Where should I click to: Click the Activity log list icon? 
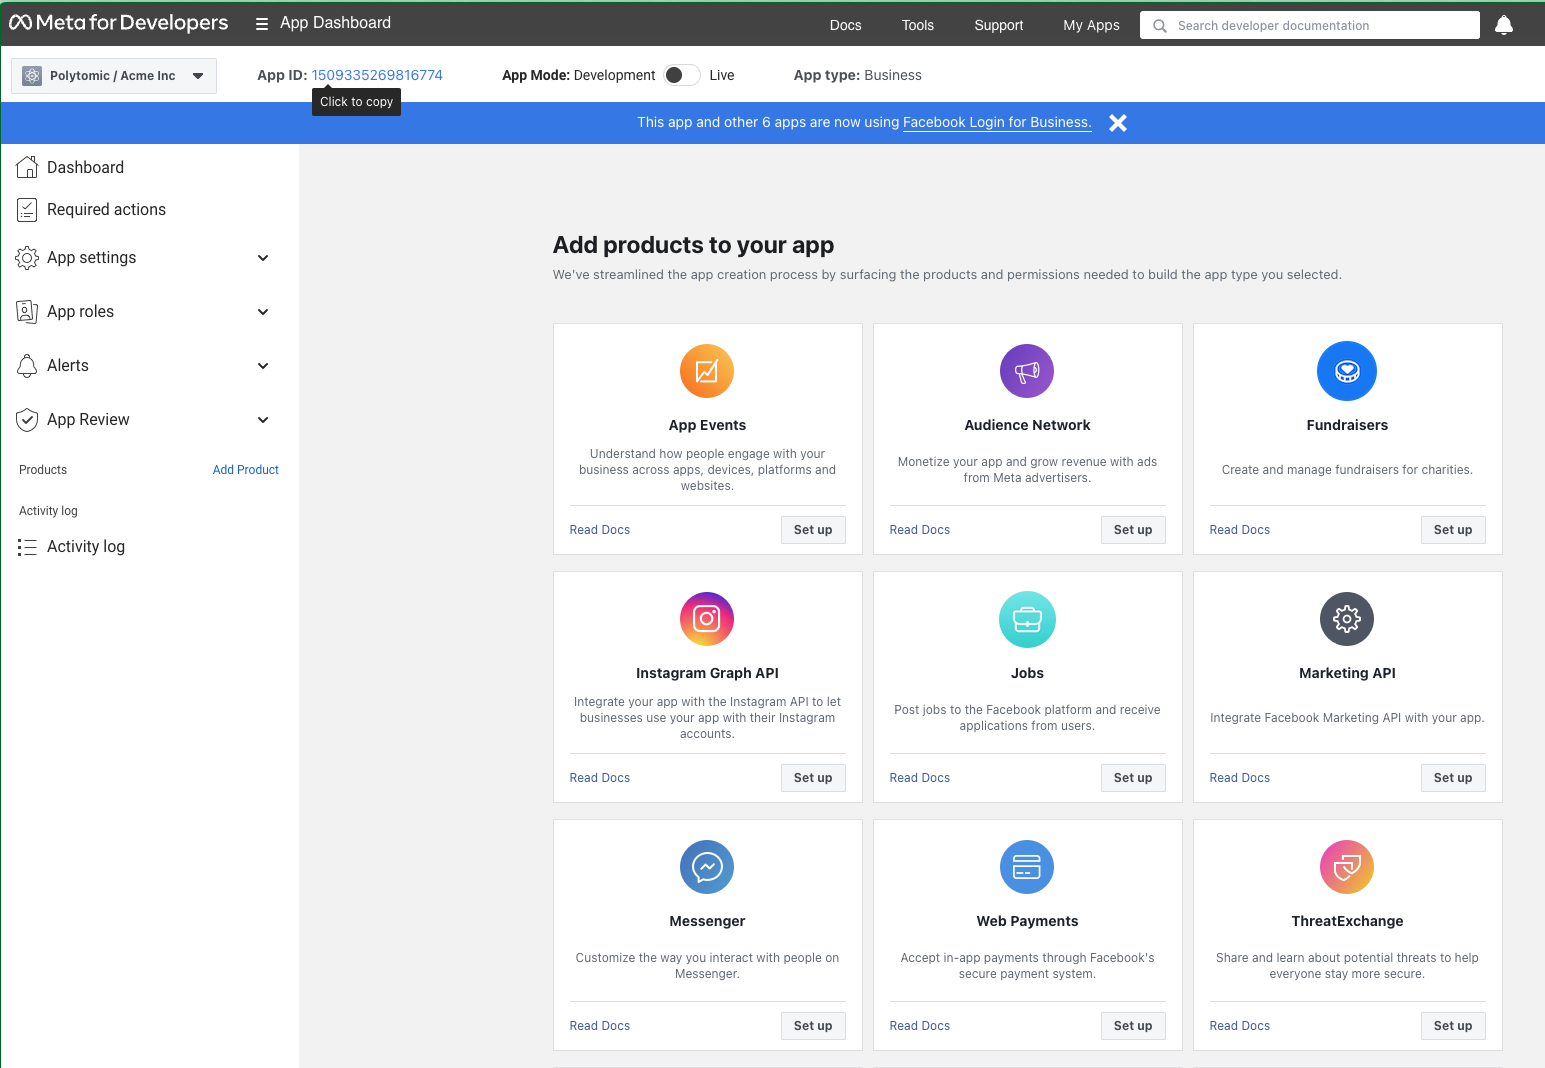coord(27,547)
